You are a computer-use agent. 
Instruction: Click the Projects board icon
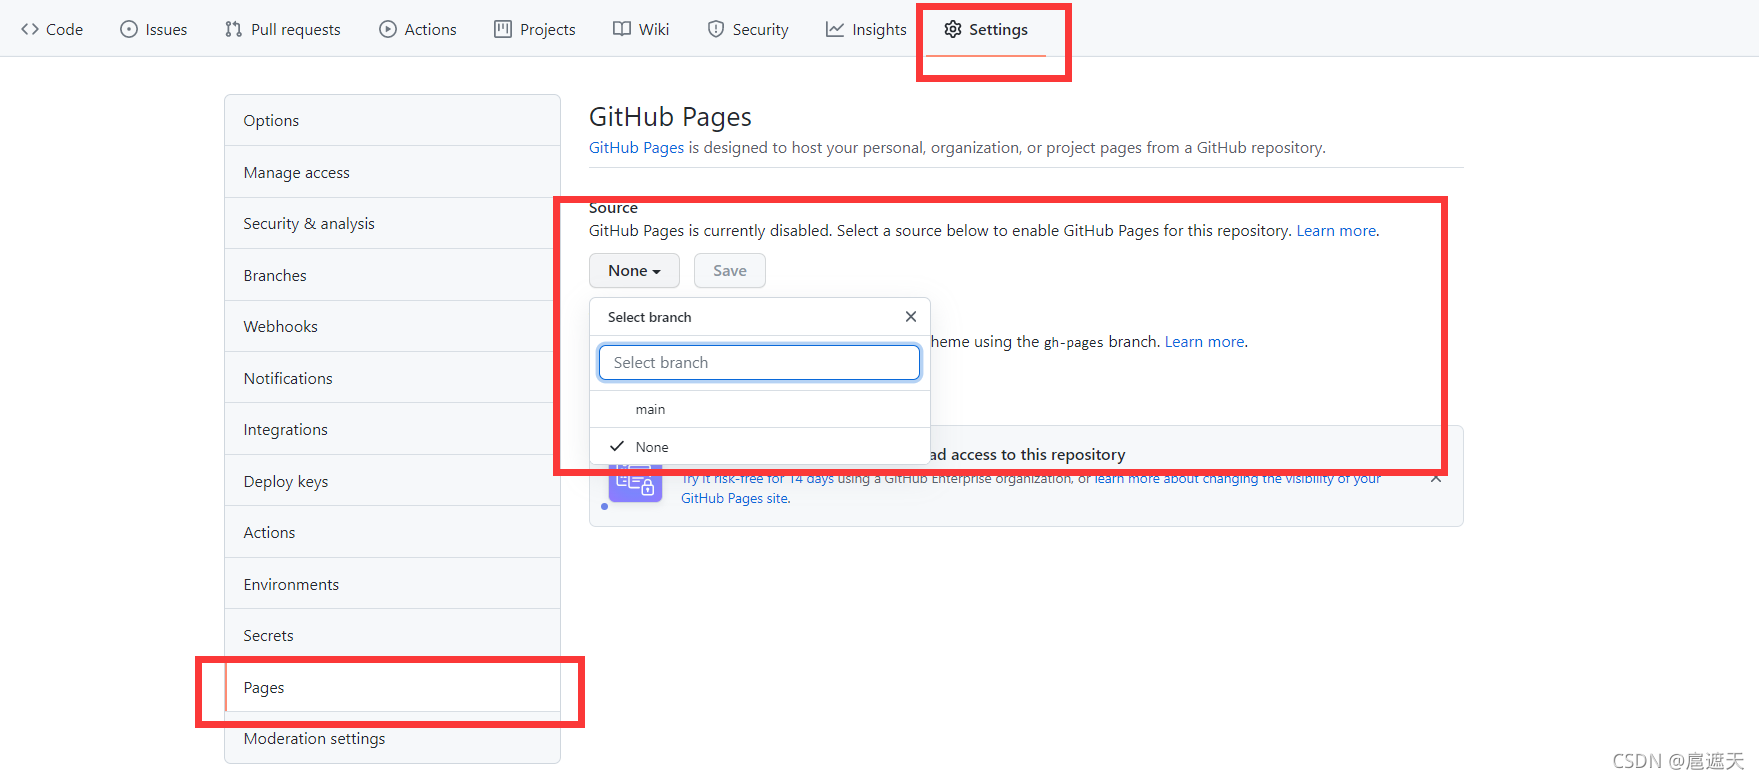[x=503, y=29]
